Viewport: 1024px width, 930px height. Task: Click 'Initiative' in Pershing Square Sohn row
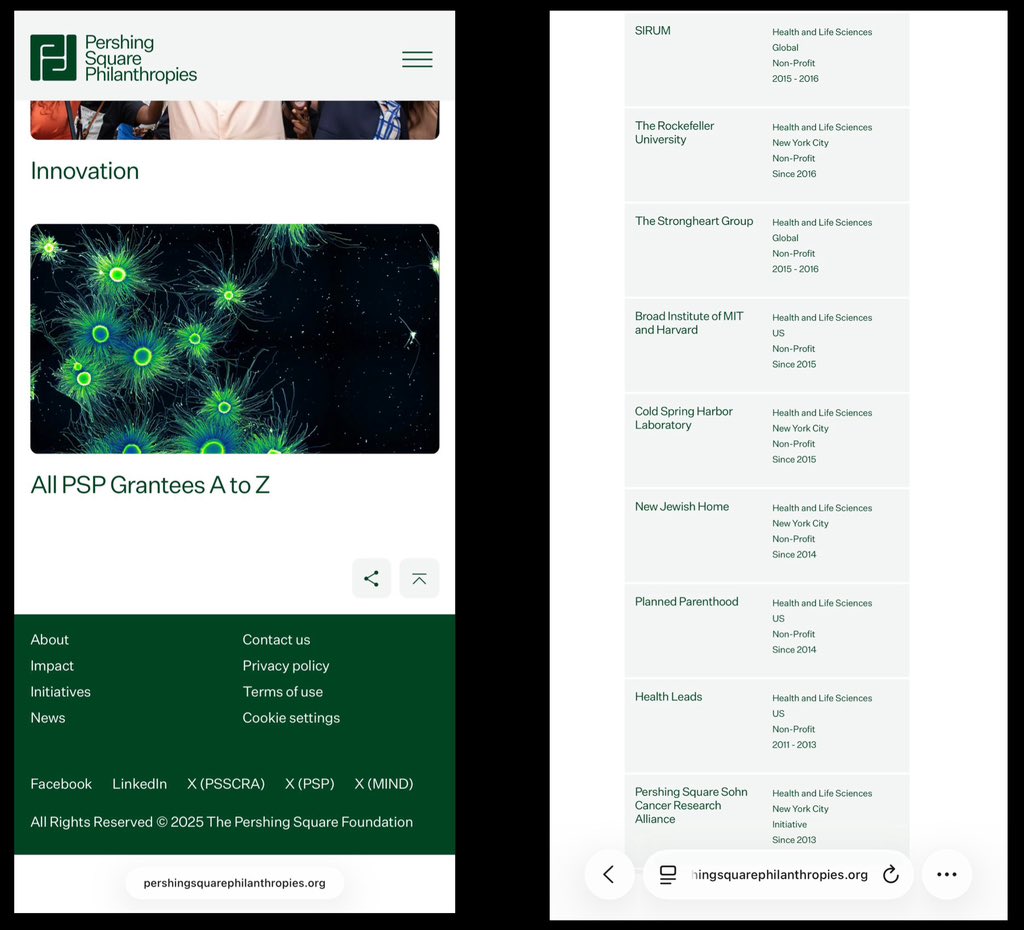click(x=790, y=824)
